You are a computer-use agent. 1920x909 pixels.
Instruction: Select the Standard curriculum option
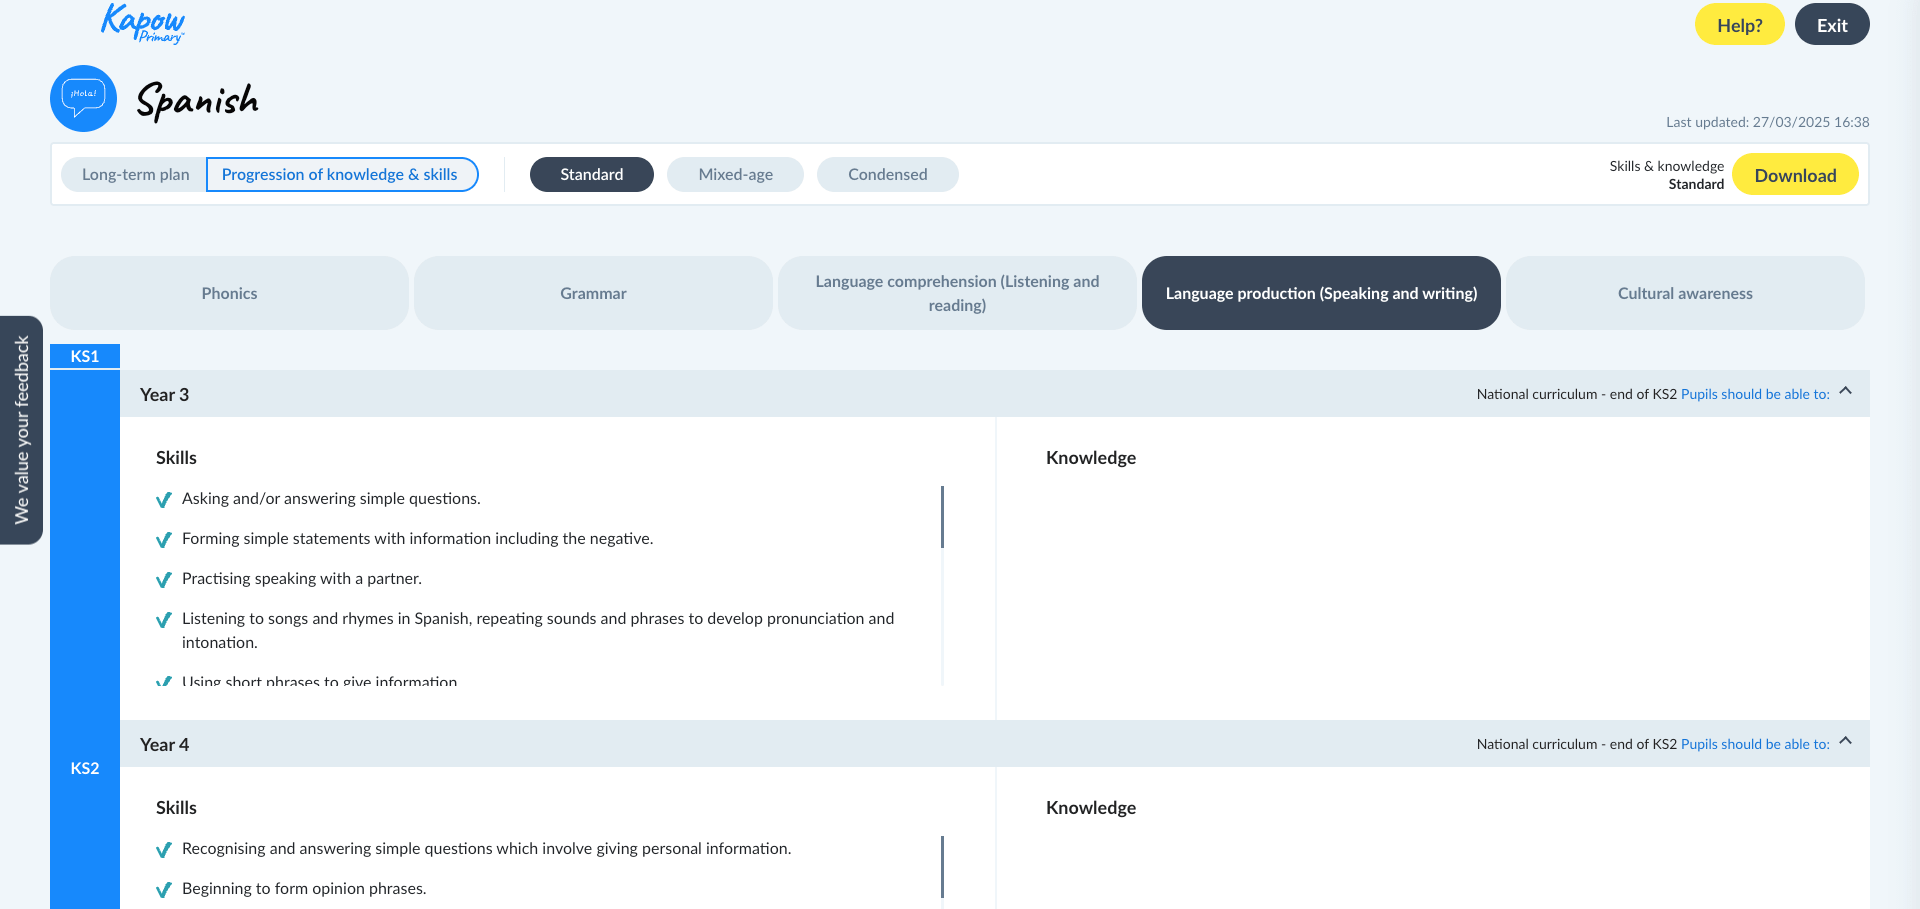pyautogui.click(x=591, y=174)
